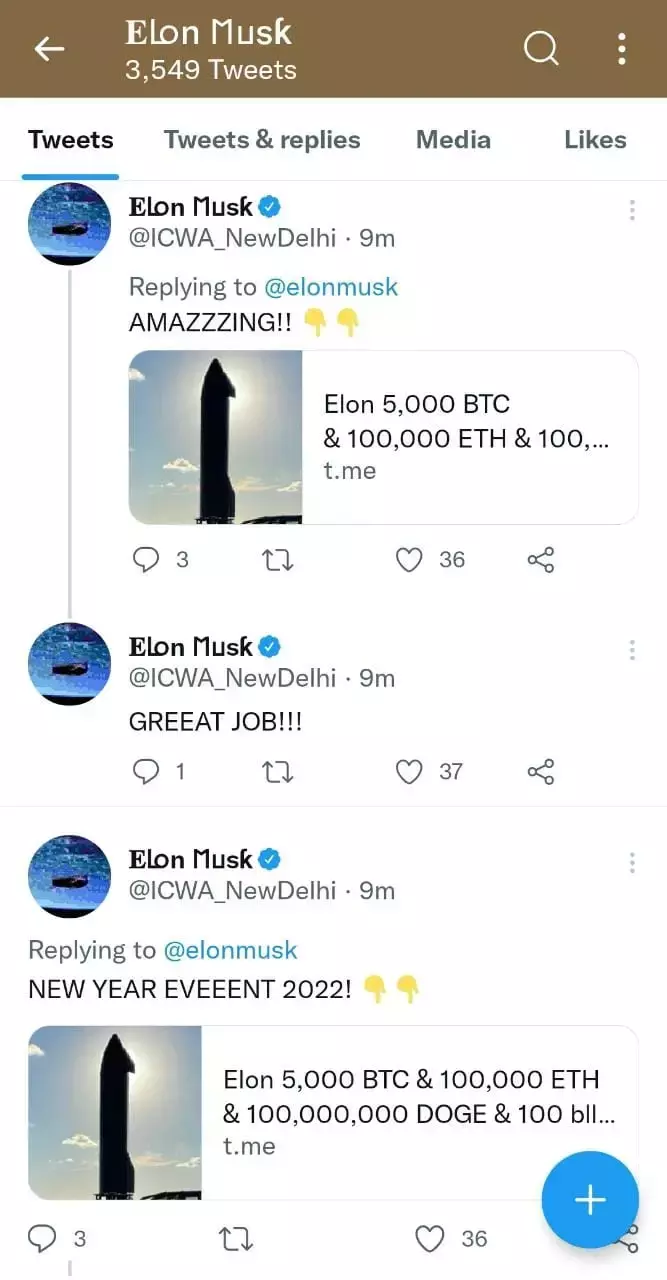Expand options for the GREEAT JOB tweet
This screenshot has width=667, height=1280.
(632, 651)
